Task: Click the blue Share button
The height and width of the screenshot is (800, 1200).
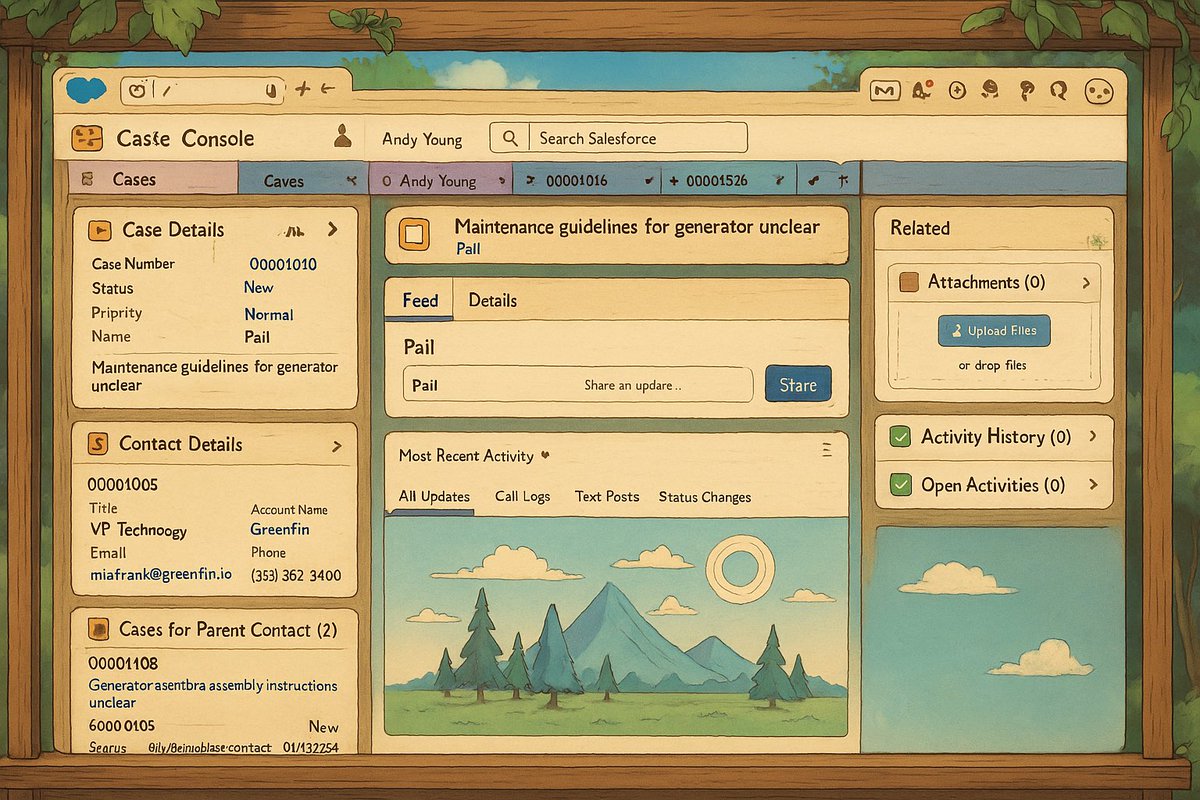Action: click(797, 385)
